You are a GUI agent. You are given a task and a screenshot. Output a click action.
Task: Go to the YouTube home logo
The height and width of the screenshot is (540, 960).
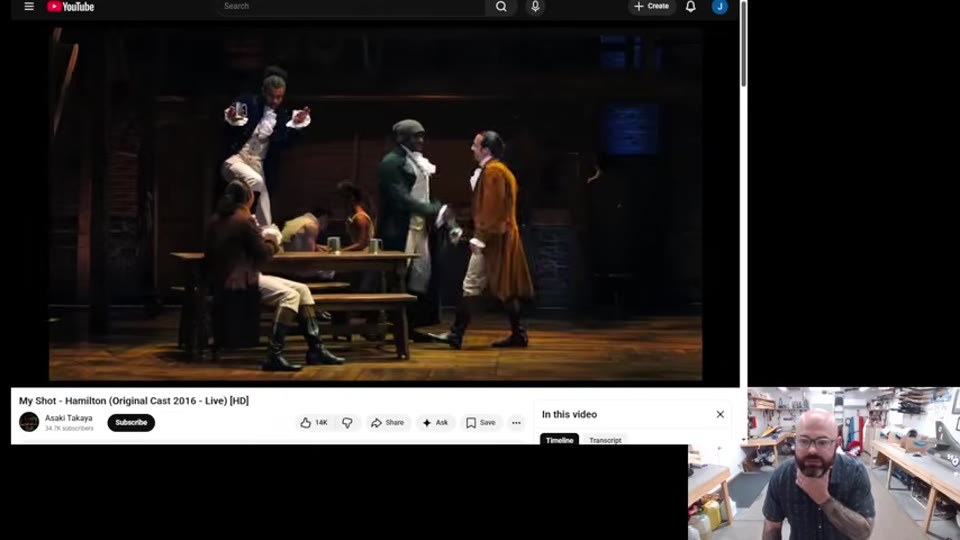tap(70, 7)
